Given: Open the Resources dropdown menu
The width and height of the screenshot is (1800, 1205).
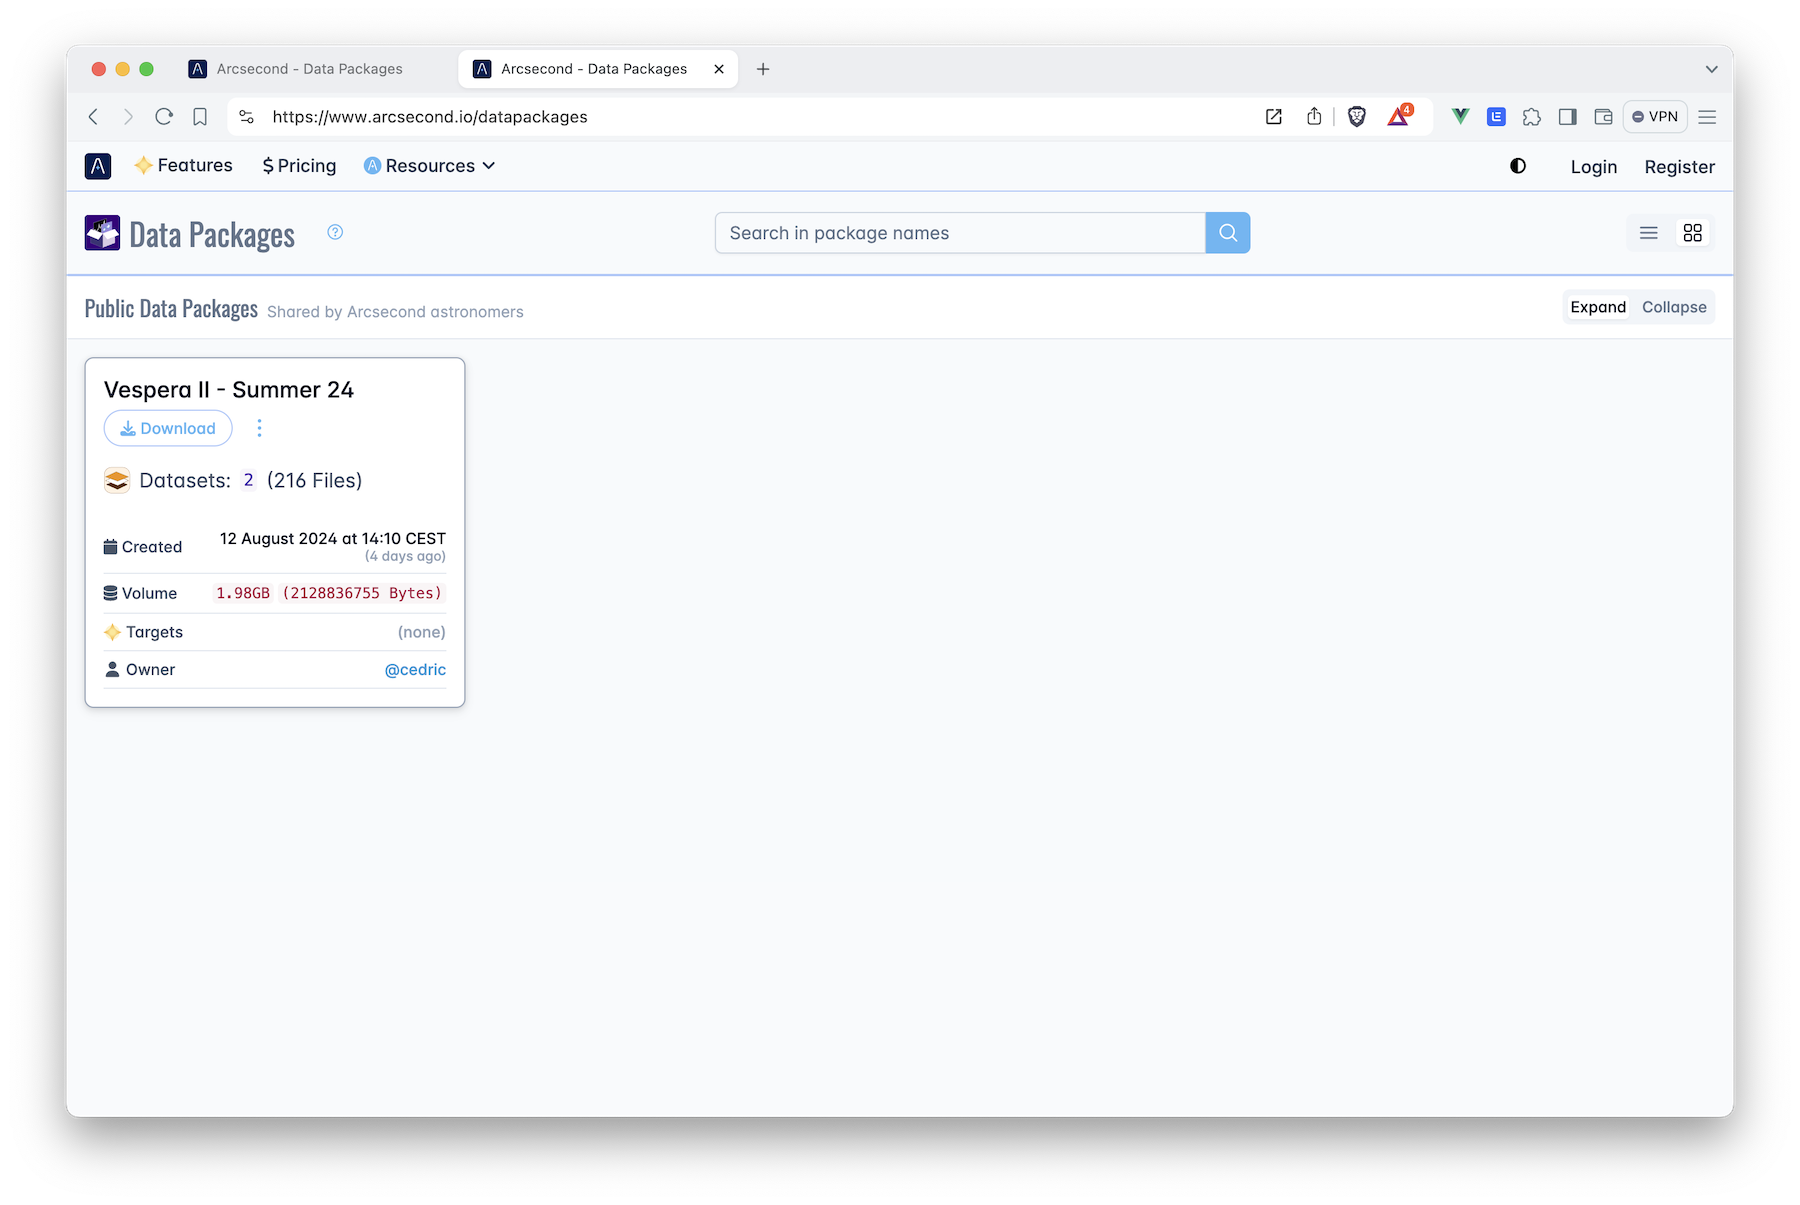Looking at the screenshot, I should click(429, 165).
